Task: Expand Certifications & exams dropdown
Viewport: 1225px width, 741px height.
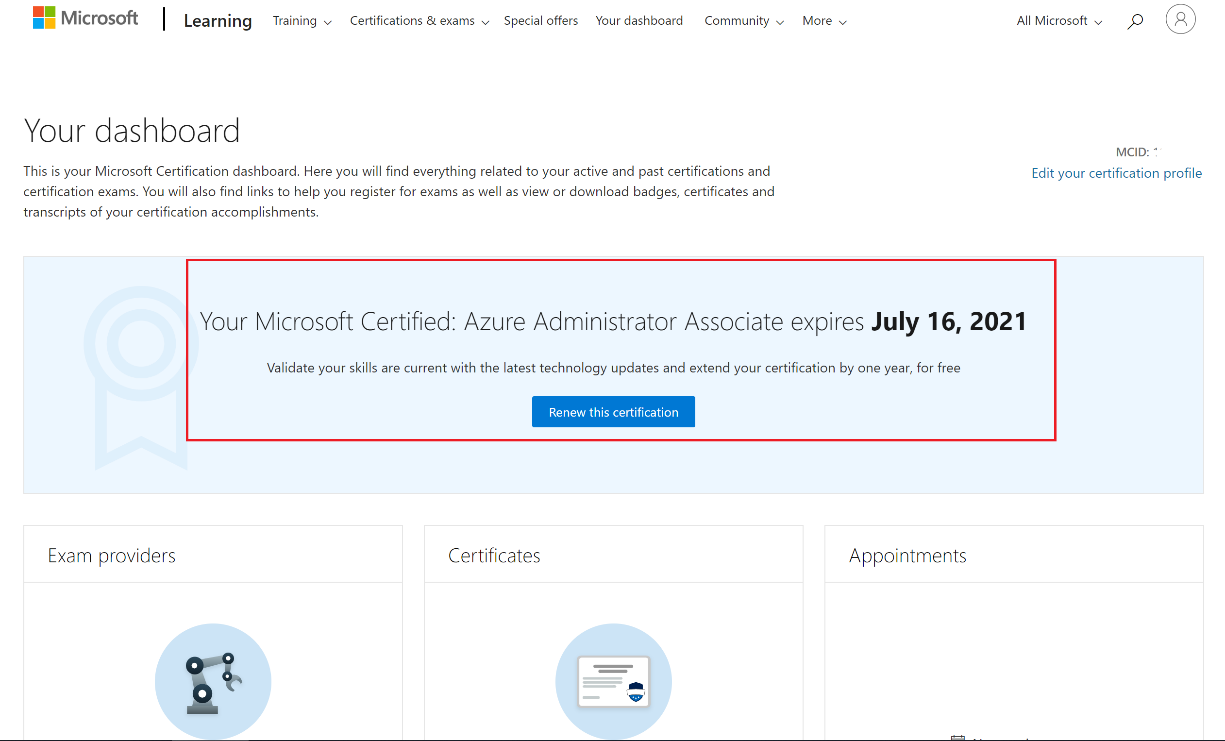Action: (420, 21)
